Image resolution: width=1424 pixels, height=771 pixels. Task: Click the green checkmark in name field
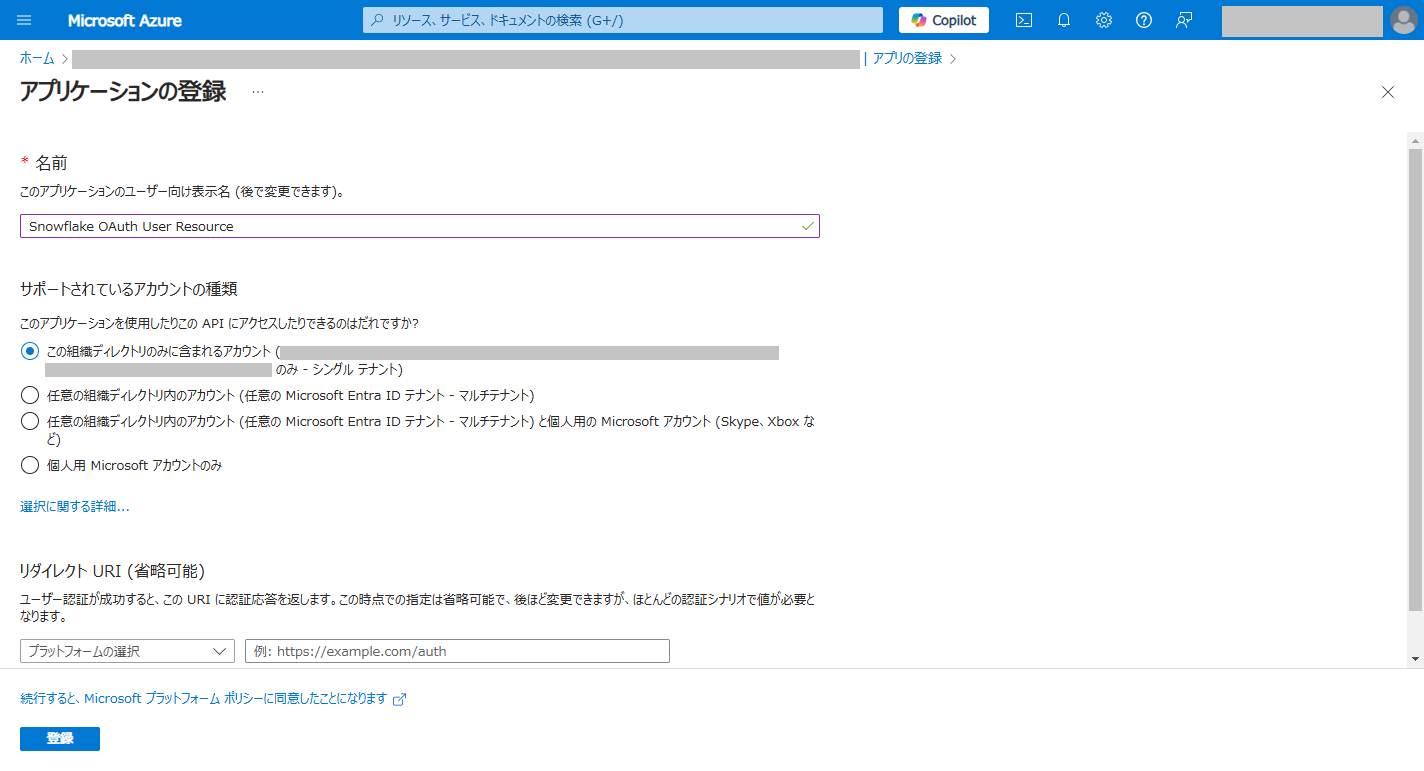click(807, 226)
